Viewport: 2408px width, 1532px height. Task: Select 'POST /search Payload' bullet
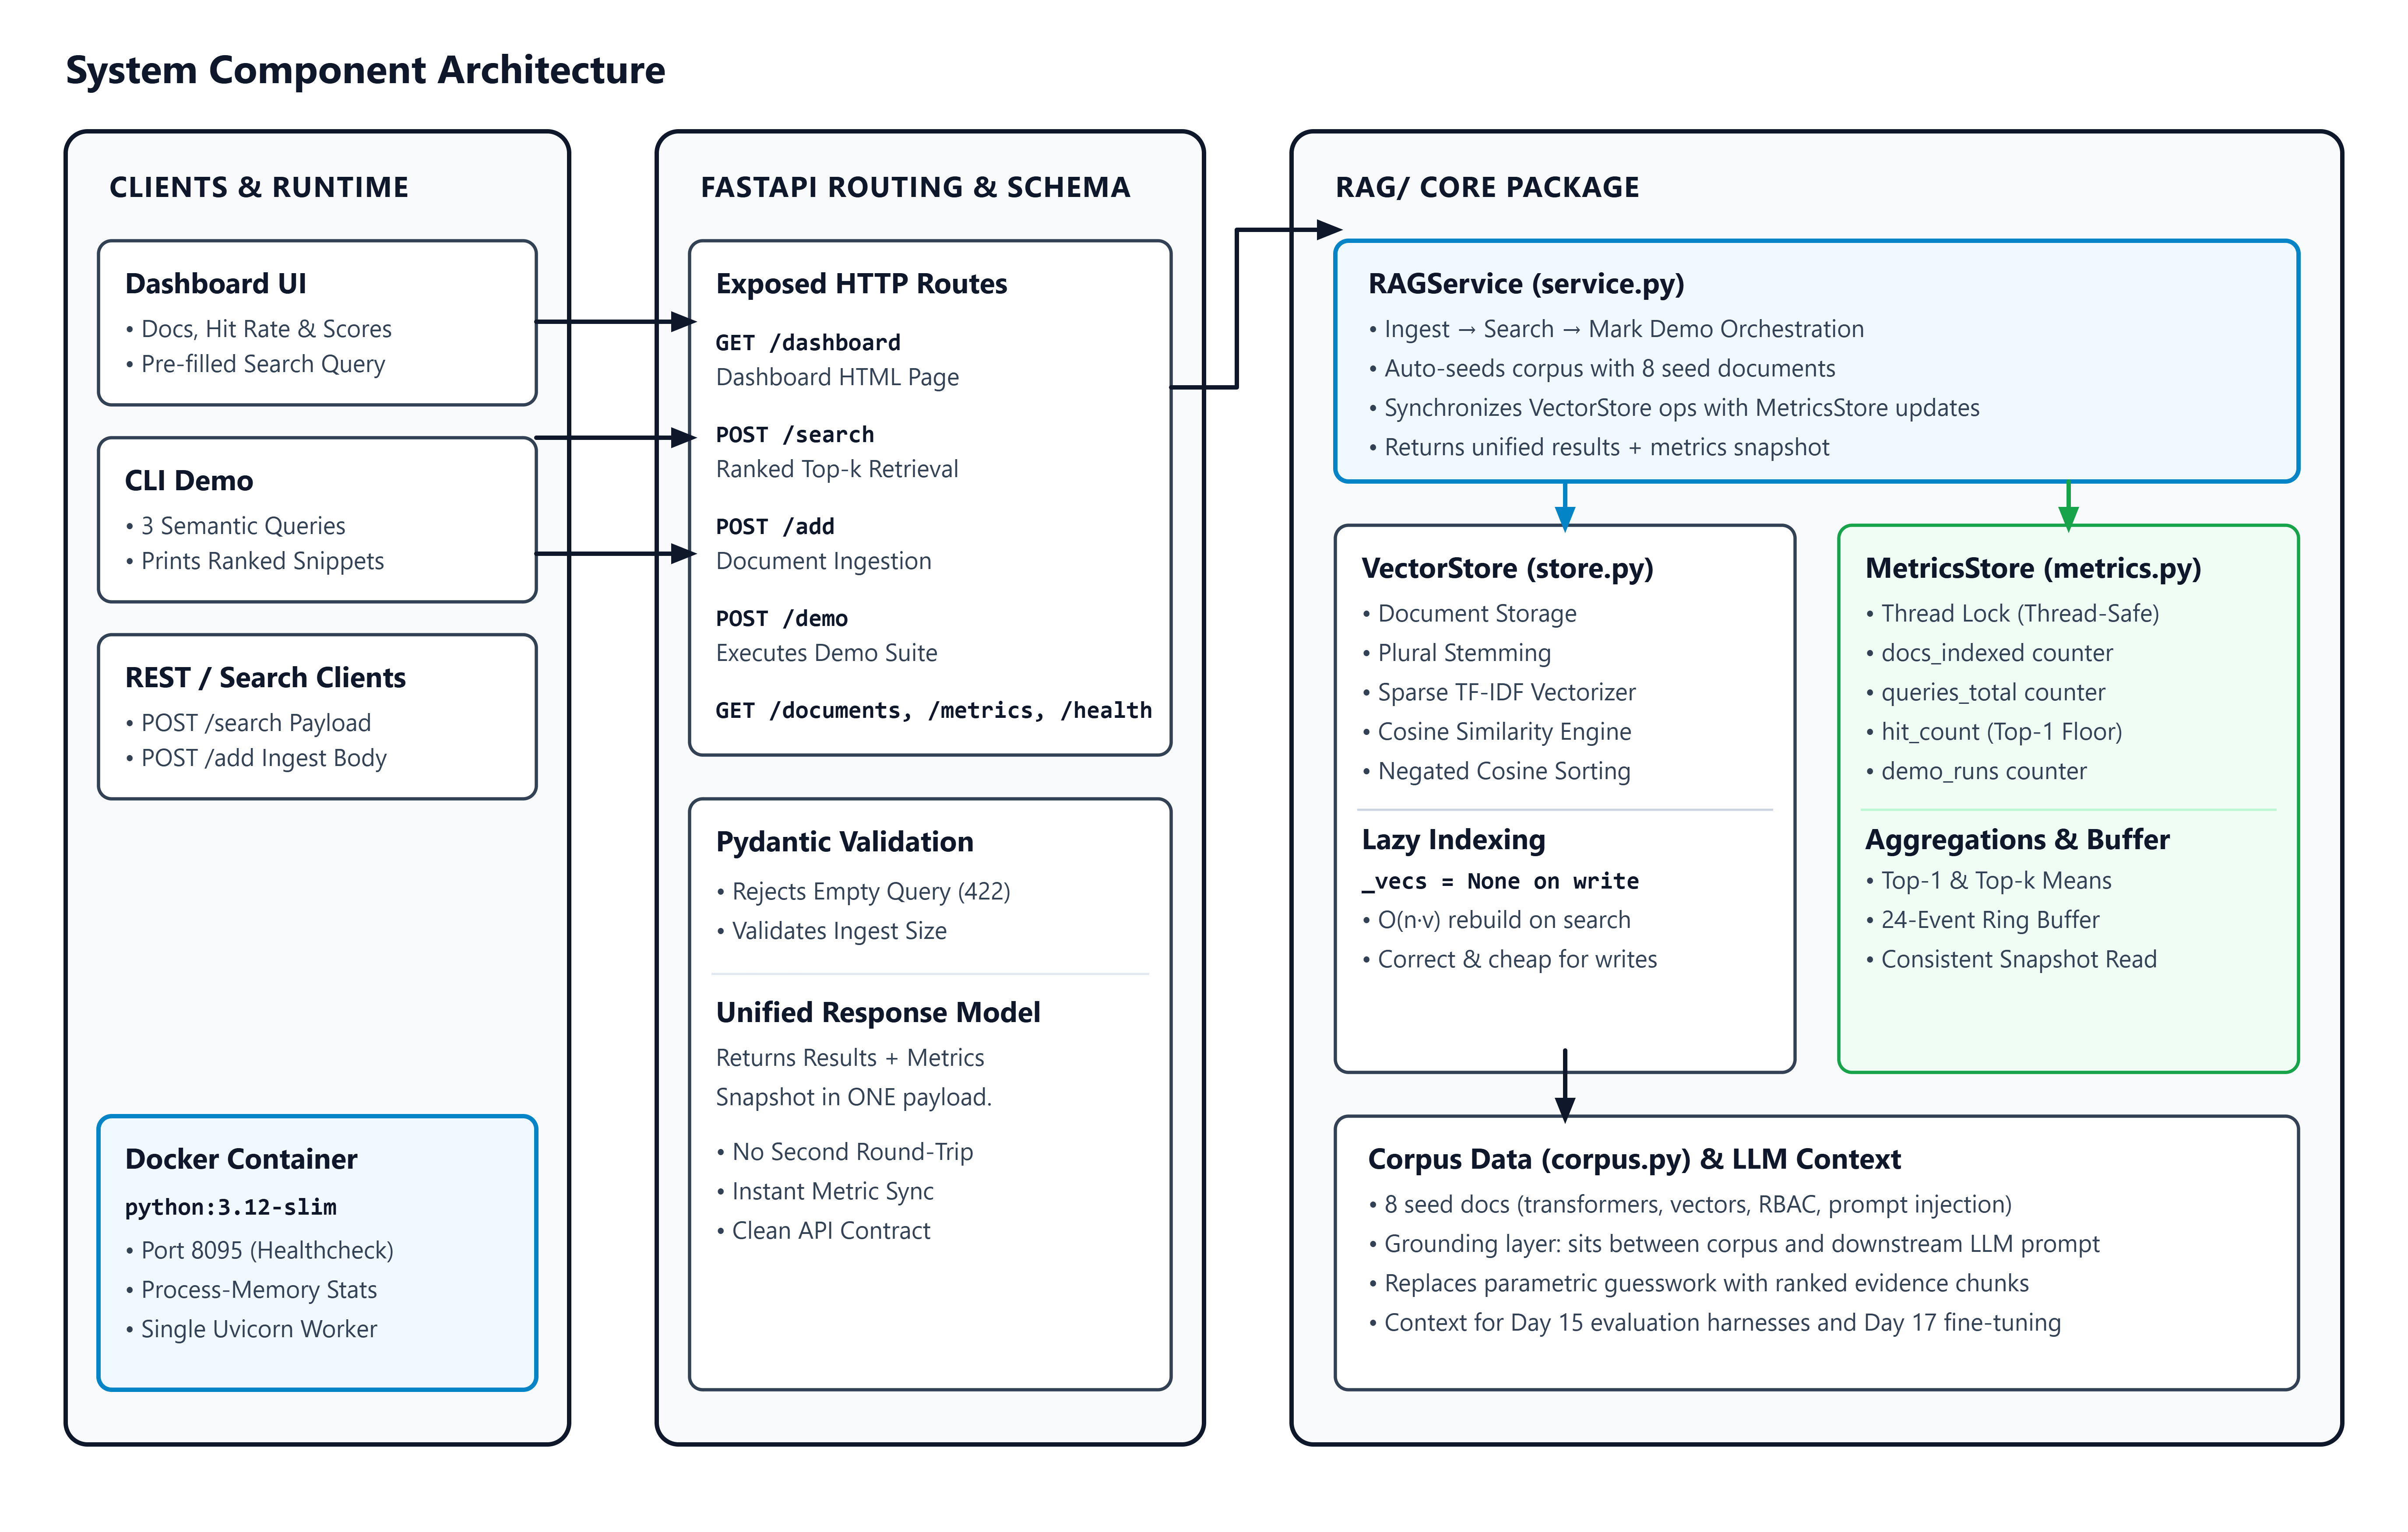[248, 723]
